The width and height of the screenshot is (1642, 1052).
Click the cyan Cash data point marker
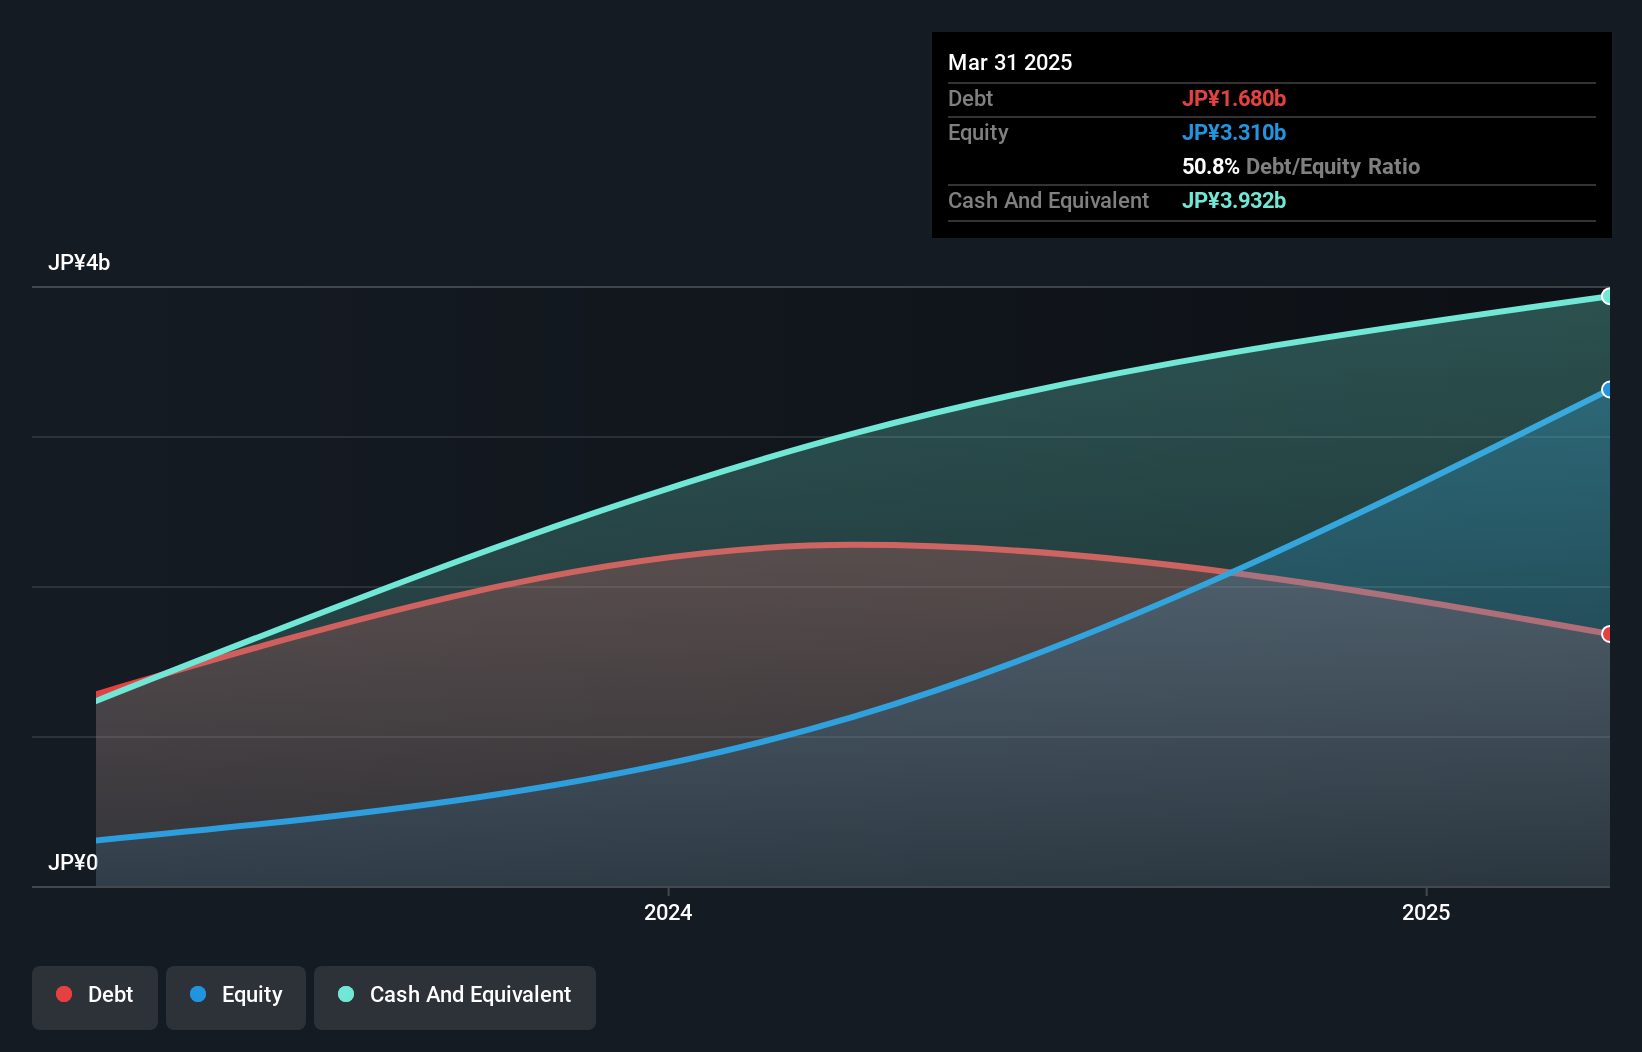1607,296
